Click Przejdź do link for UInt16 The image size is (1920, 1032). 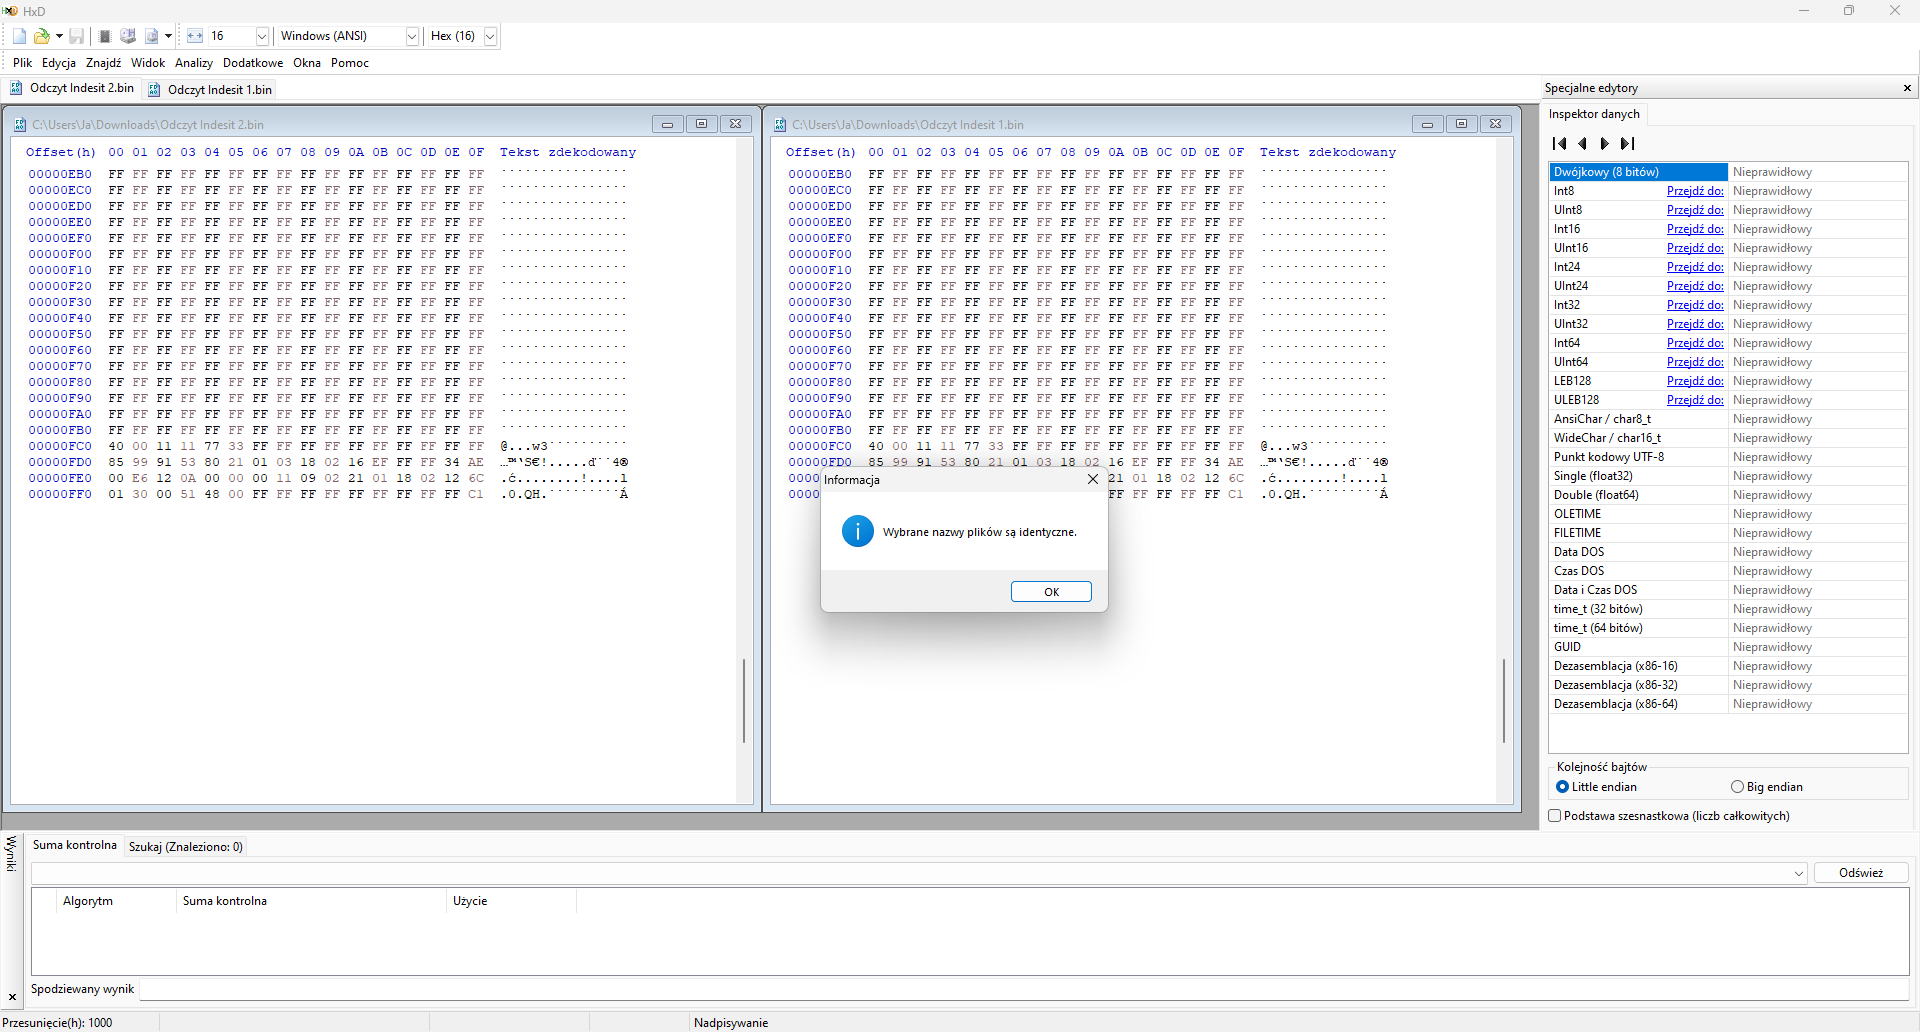(1695, 248)
